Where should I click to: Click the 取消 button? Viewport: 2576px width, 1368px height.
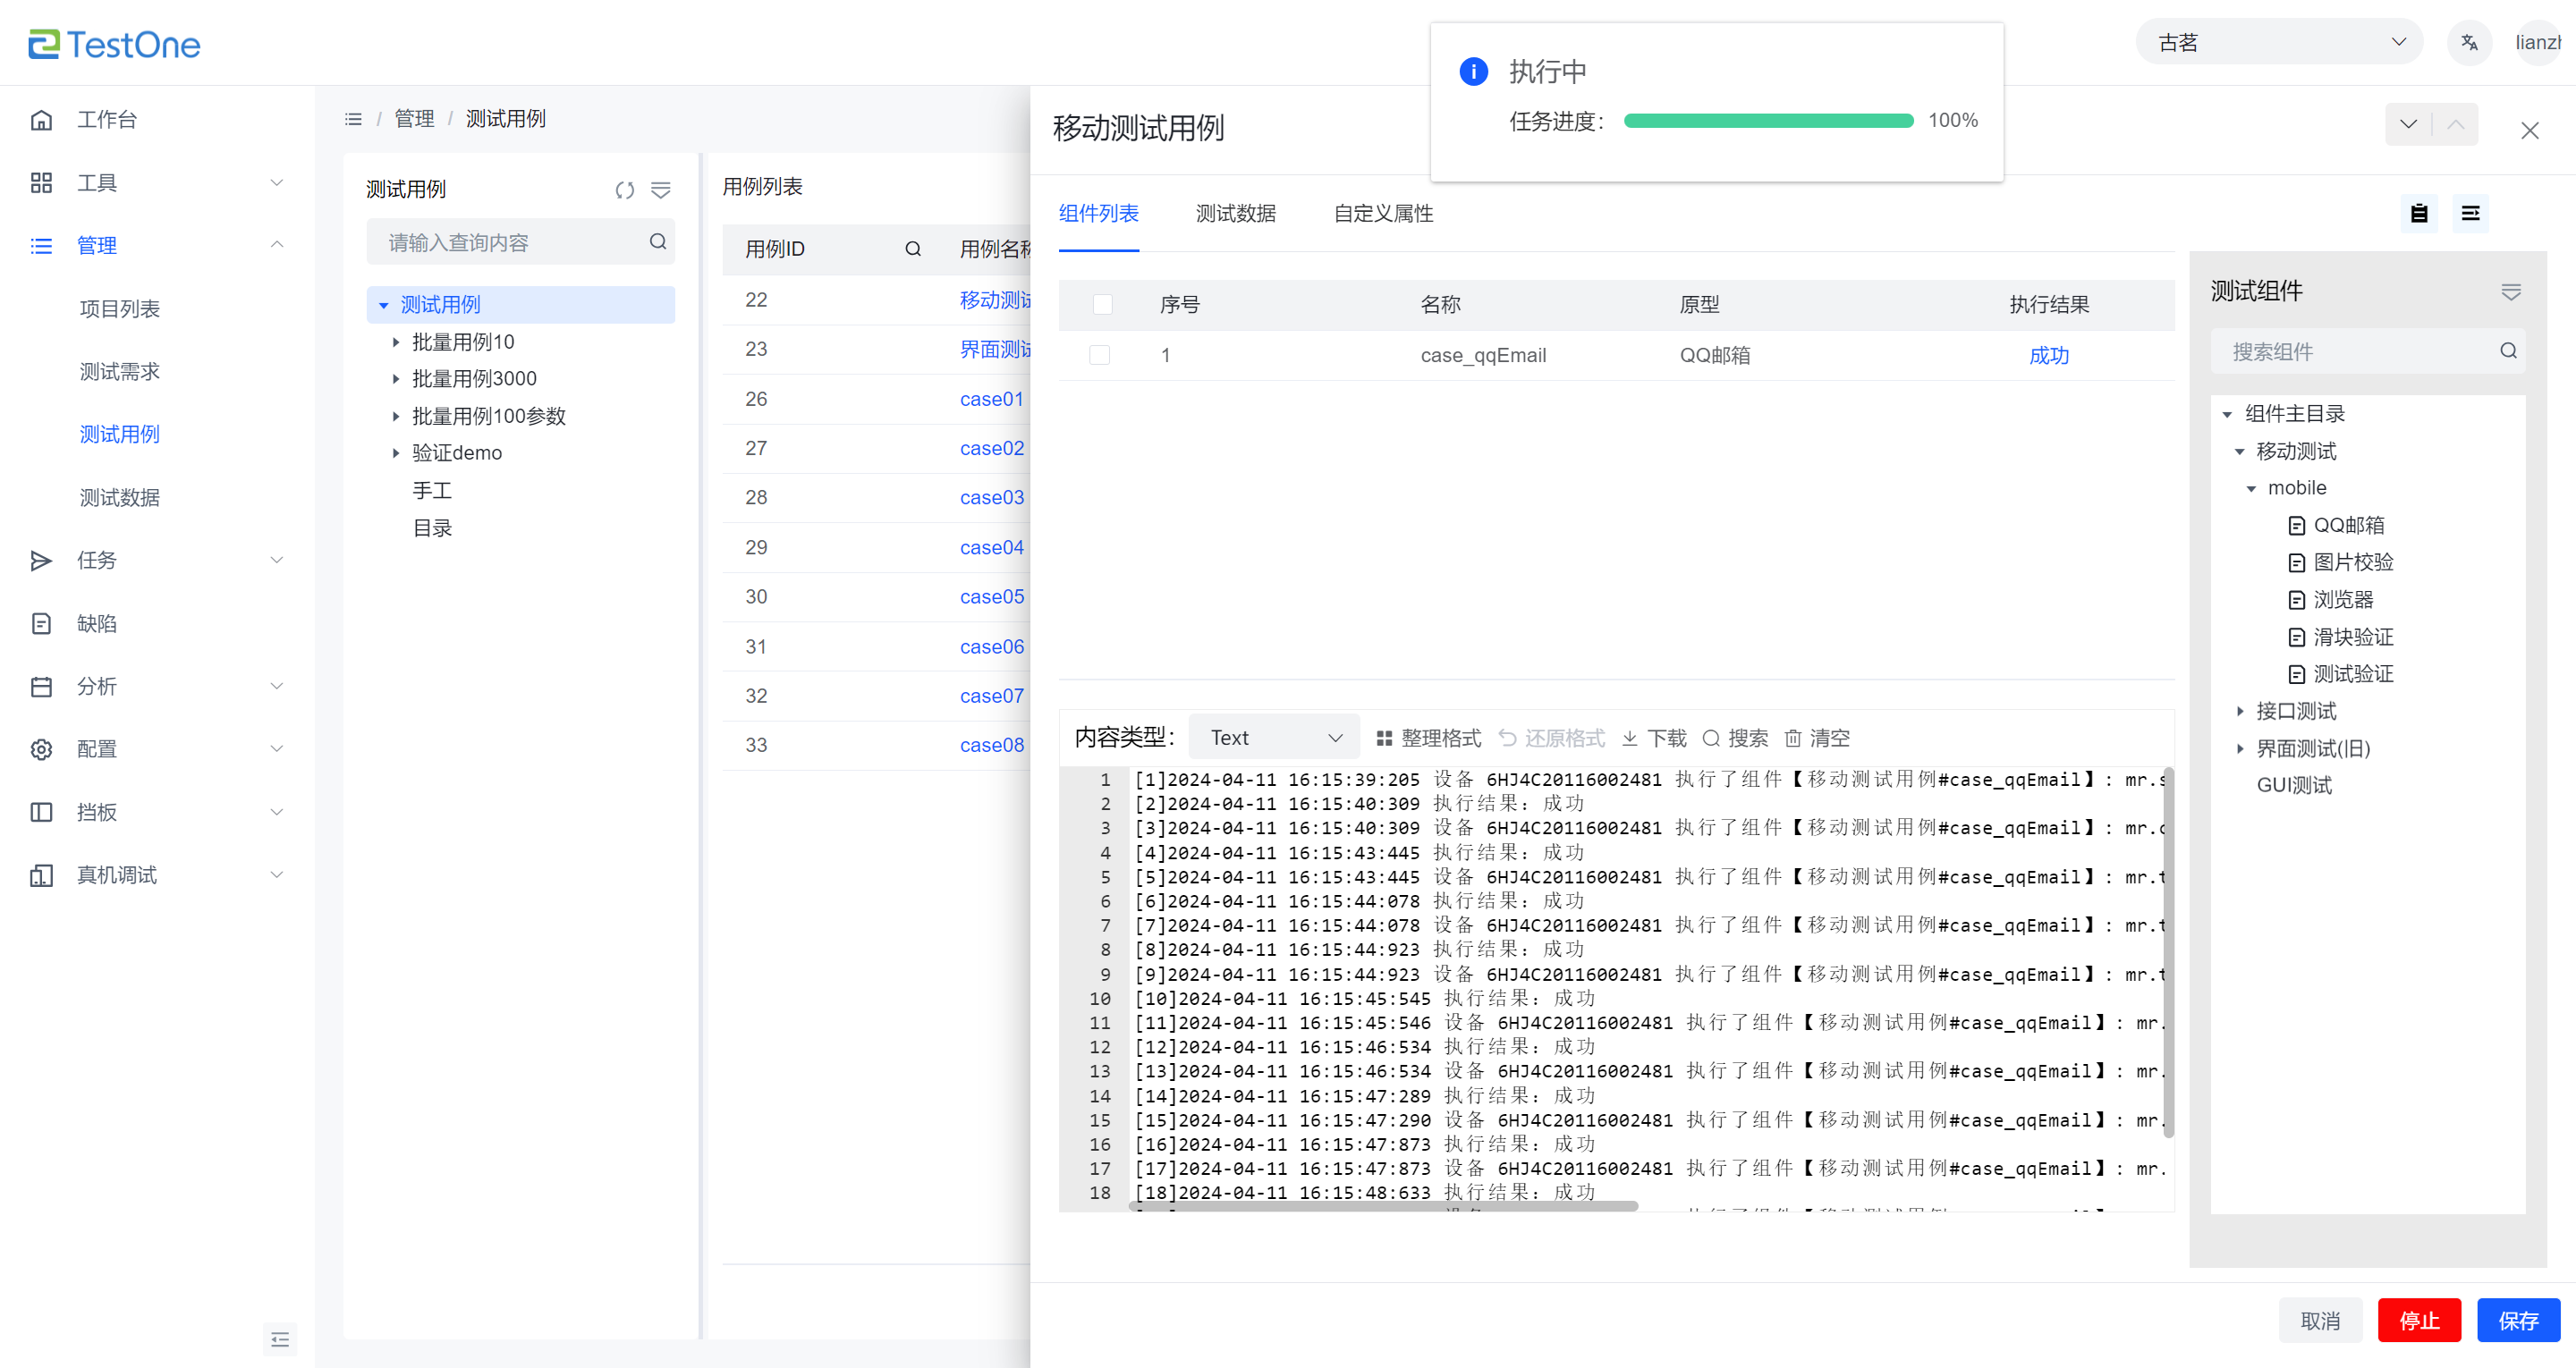click(2320, 1321)
